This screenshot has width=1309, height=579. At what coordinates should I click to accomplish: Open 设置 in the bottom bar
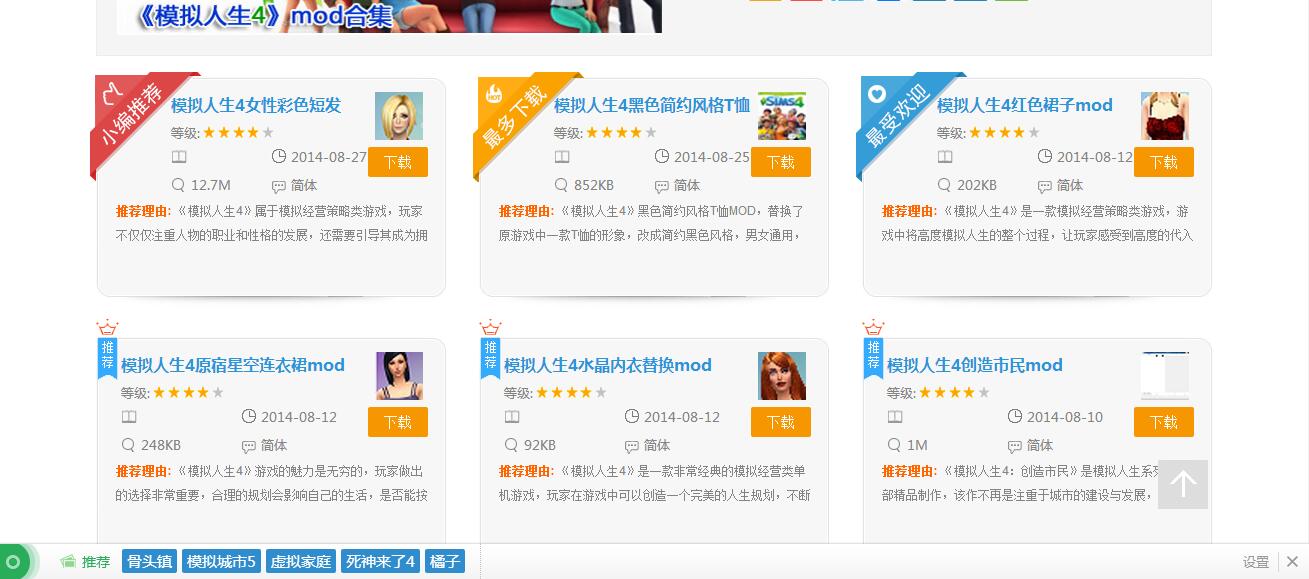tap(1256, 562)
